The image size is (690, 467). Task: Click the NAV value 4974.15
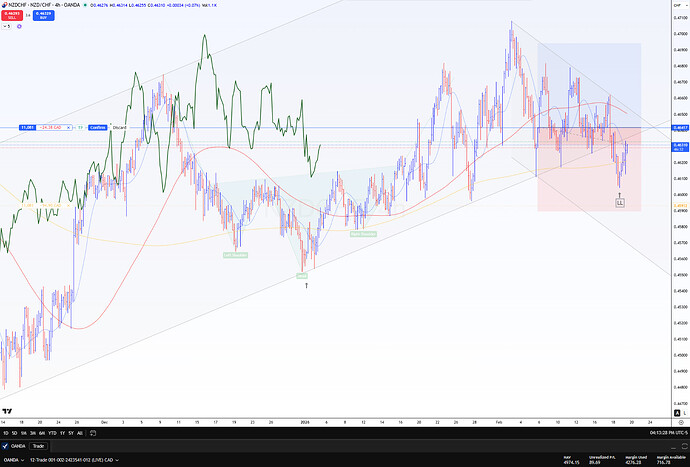[571, 462]
